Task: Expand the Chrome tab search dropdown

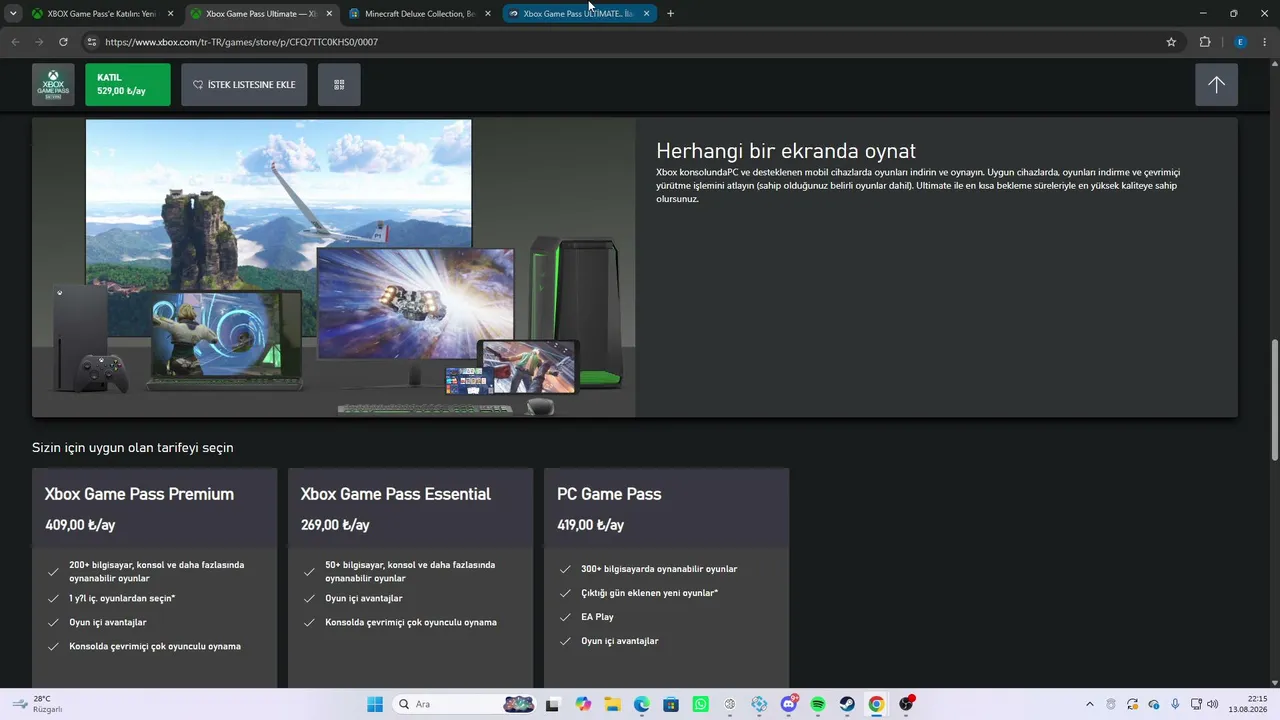Action: (x=13, y=14)
